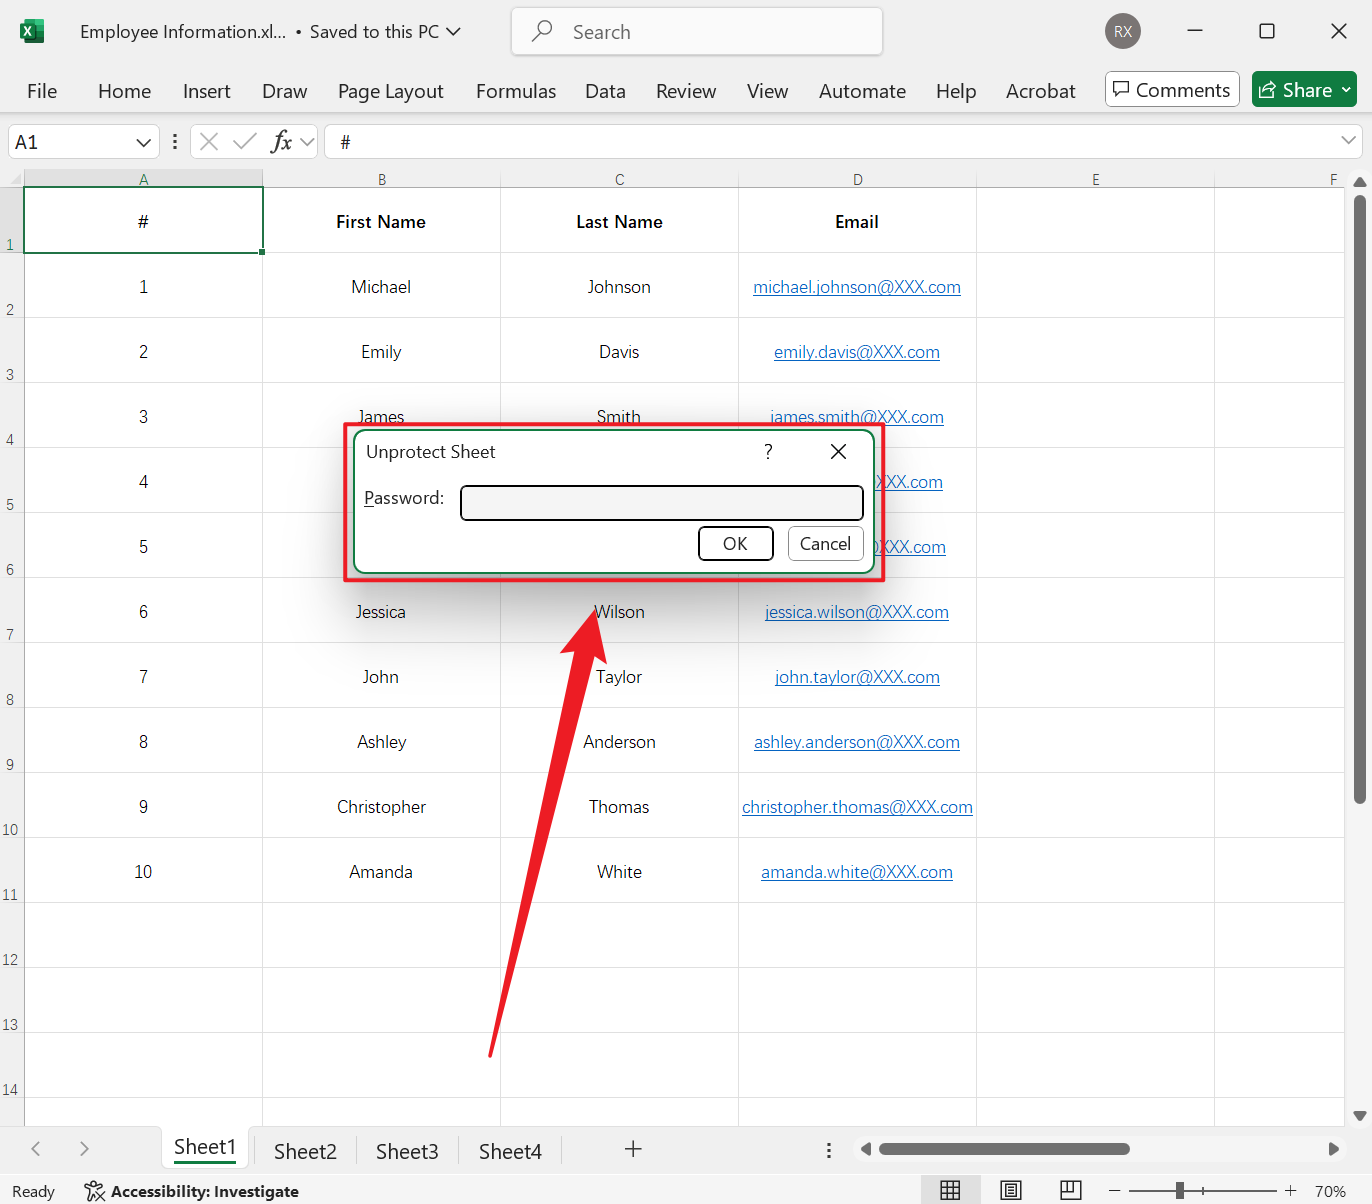1372x1204 pixels.
Task: Click the Add Sheet plus button
Action: point(633,1150)
